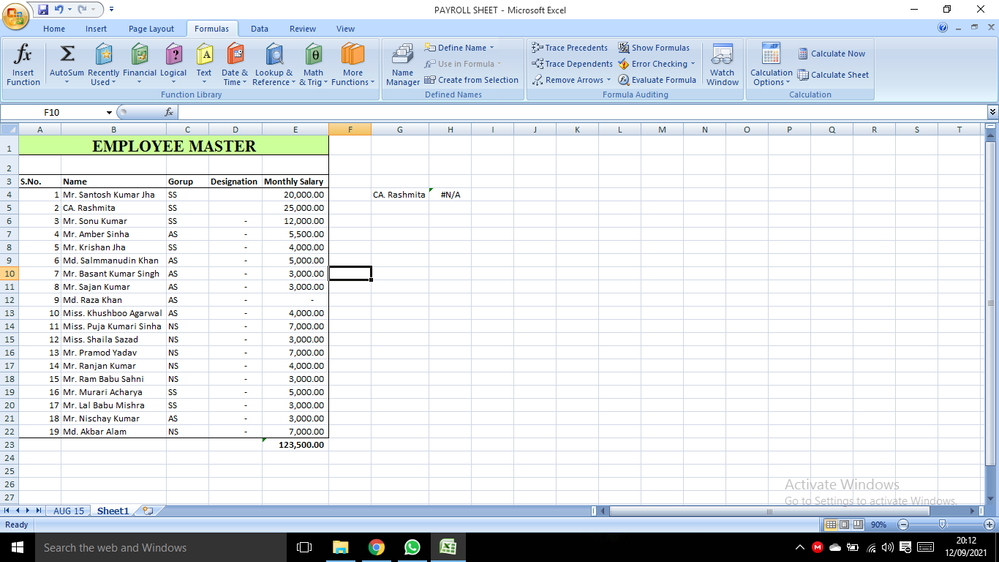The height and width of the screenshot is (562, 999).
Task: Open Microsoft Excel Help
Action: pos(942,28)
